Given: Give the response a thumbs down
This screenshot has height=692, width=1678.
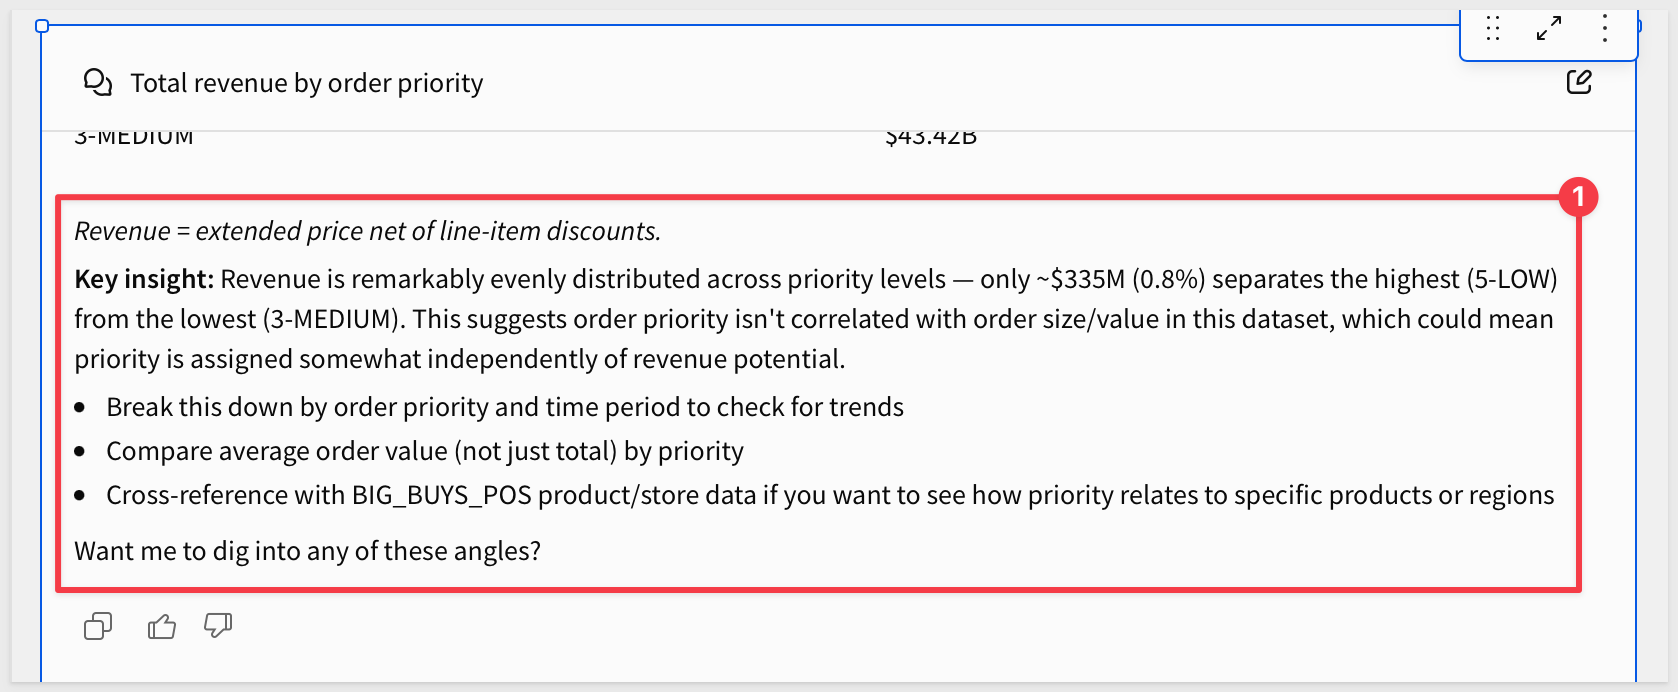Looking at the screenshot, I should point(218,626).
